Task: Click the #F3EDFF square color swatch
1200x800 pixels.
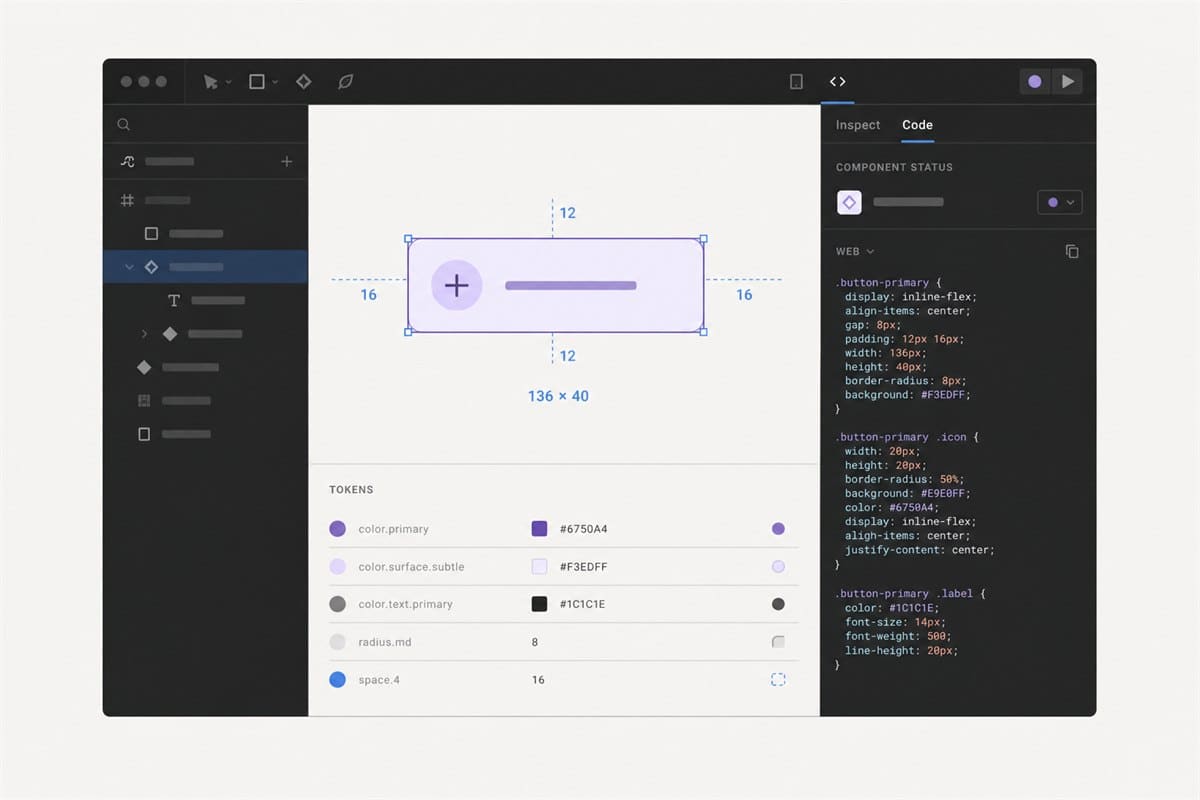Action: pos(539,566)
